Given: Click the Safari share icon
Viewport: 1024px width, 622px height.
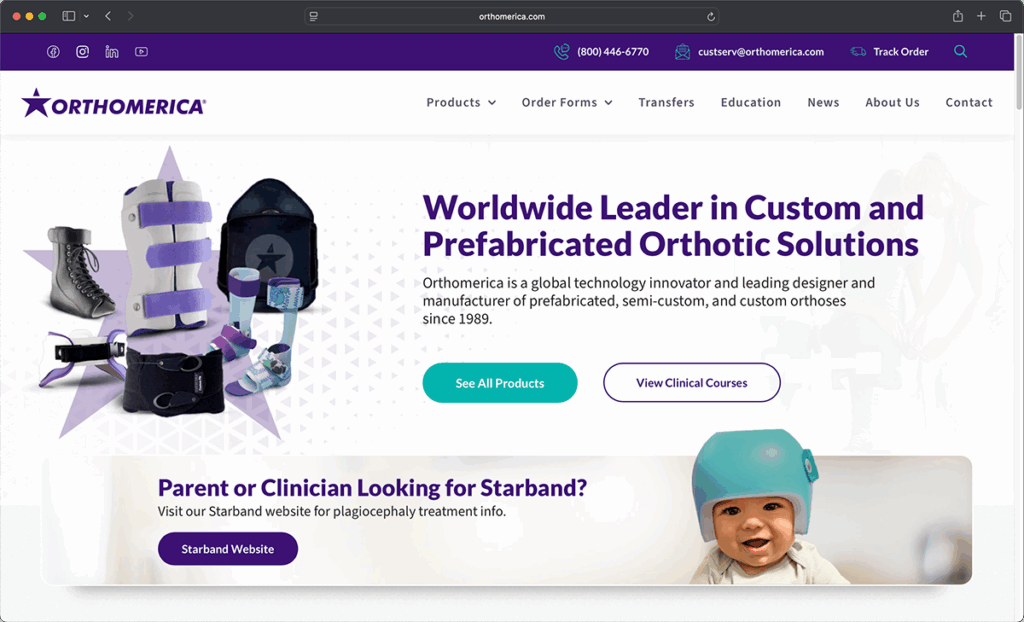Looking at the screenshot, I should click(x=957, y=16).
